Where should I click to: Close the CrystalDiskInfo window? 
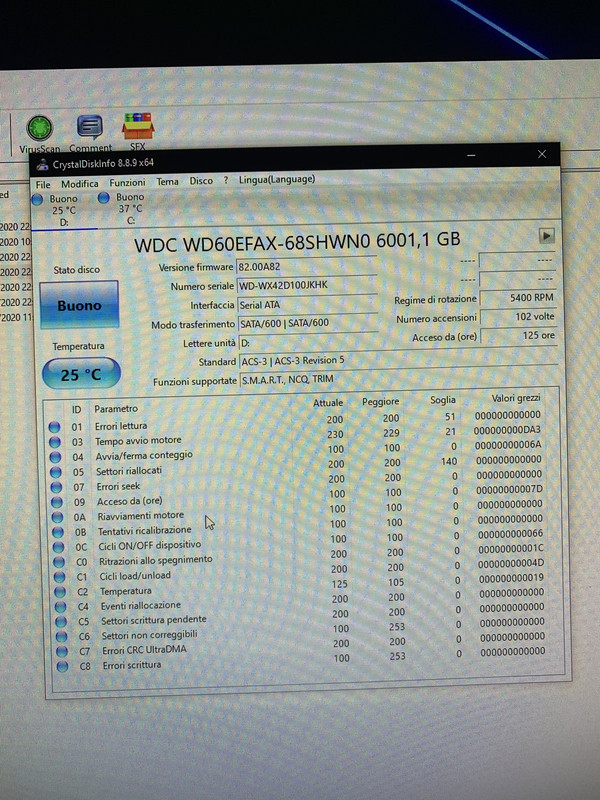[x=542, y=154]
